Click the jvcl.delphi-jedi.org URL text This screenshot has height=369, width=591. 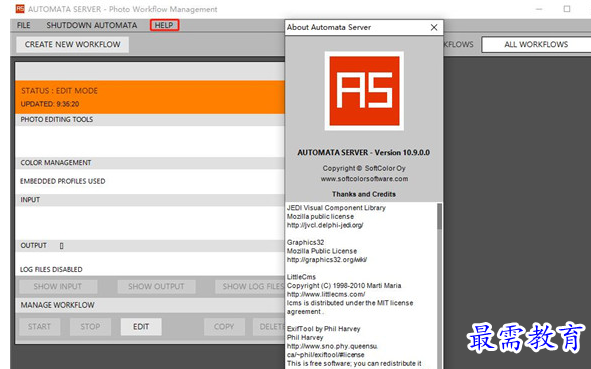tap(325, 225)
